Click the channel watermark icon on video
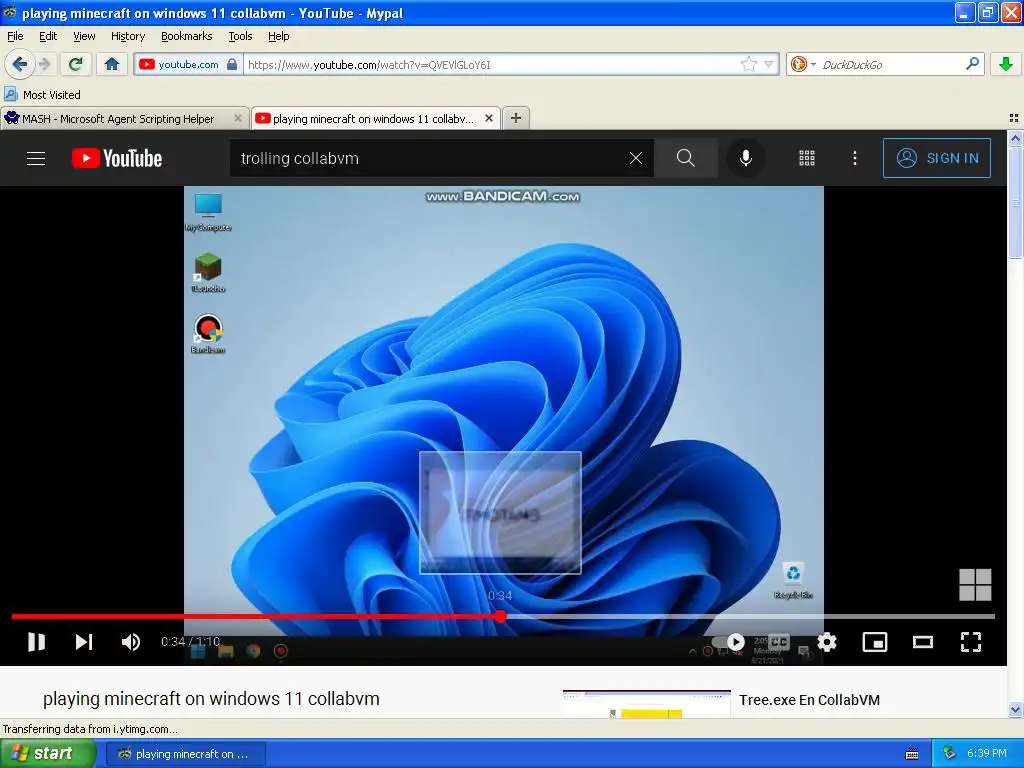Viewport: 1024px width, 768px height. pyautogui.click(x=975, y=584)
